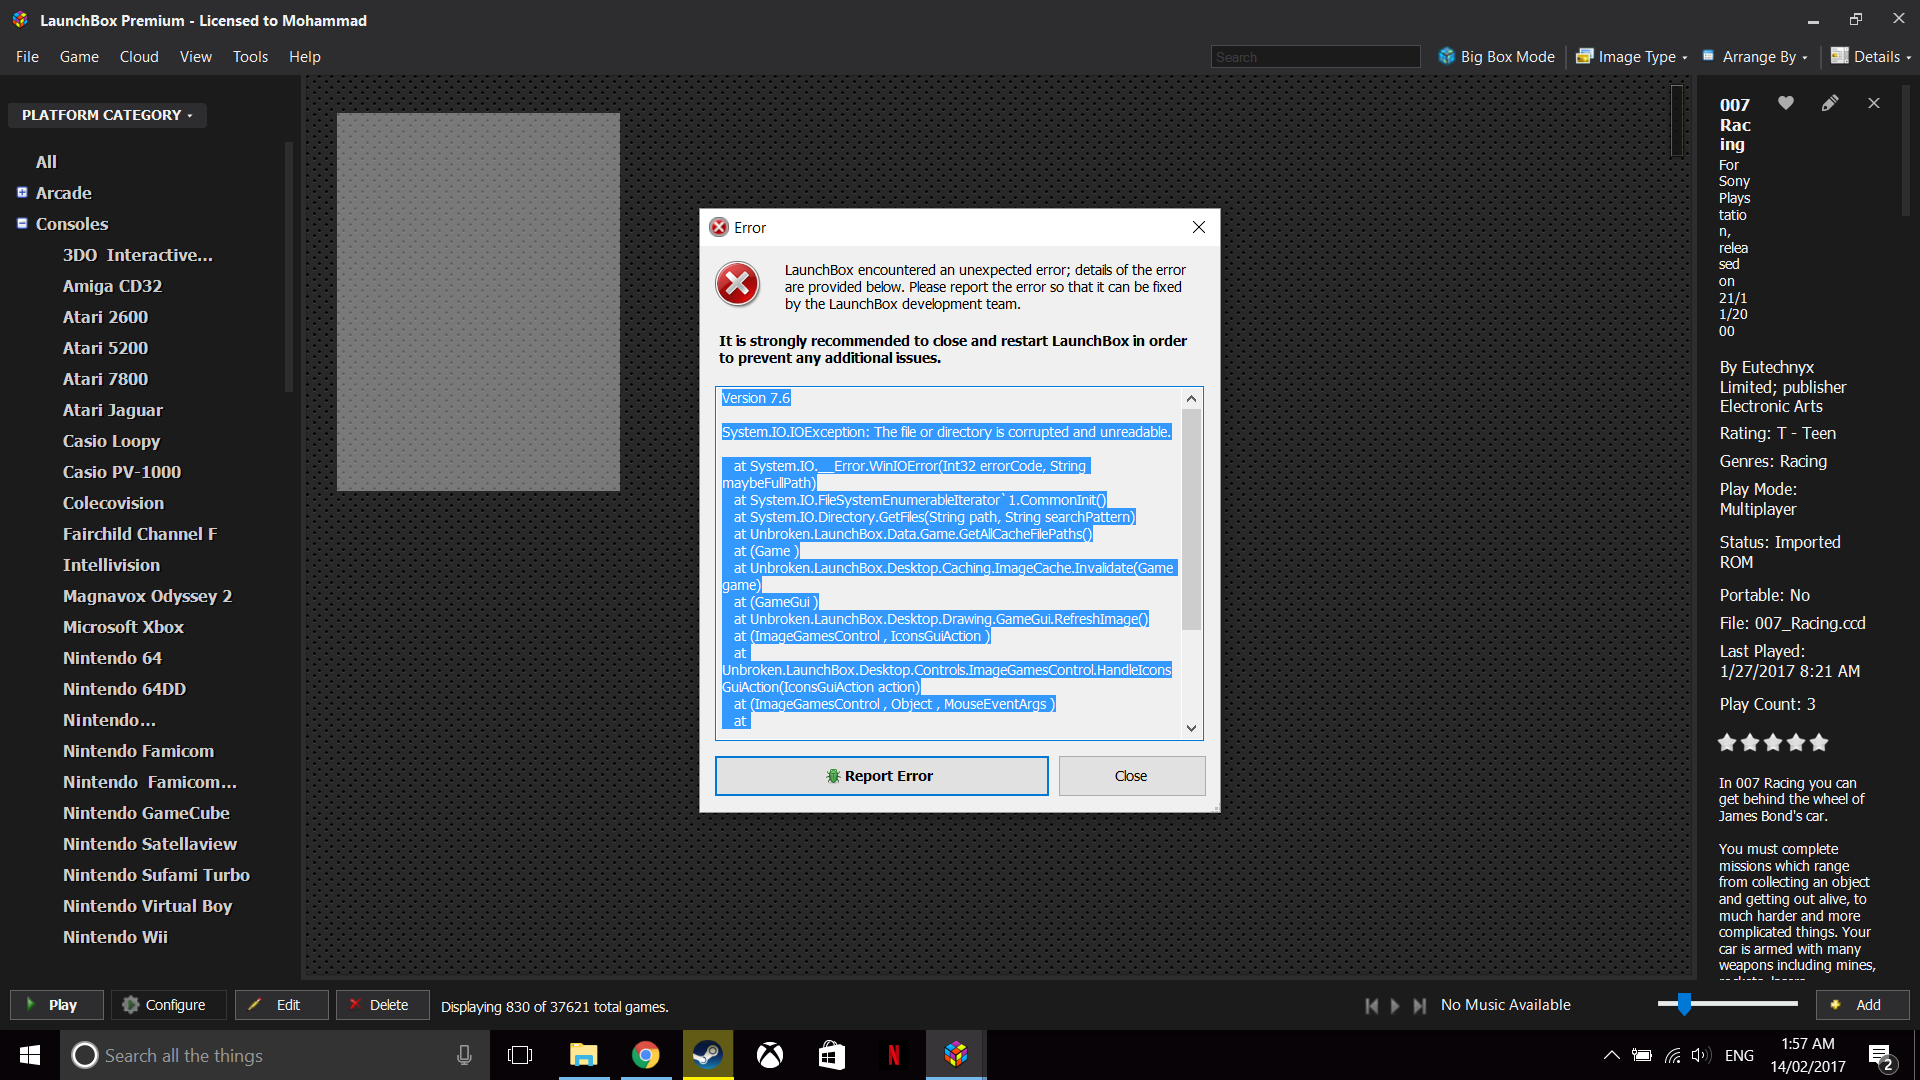
Task: Click the first rating star
Action: click(x=1727, y=742)
